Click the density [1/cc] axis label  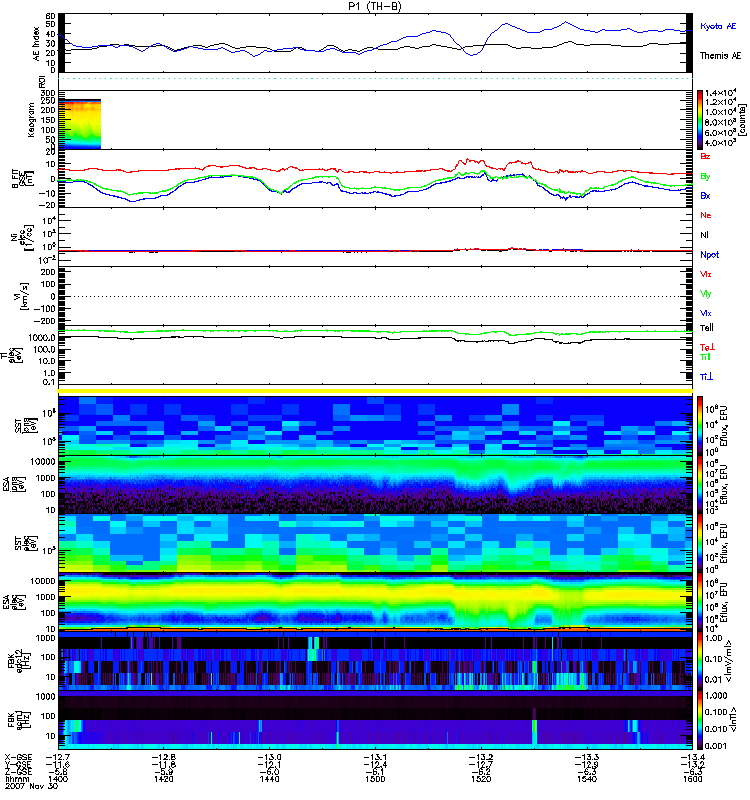pos(23,238)
